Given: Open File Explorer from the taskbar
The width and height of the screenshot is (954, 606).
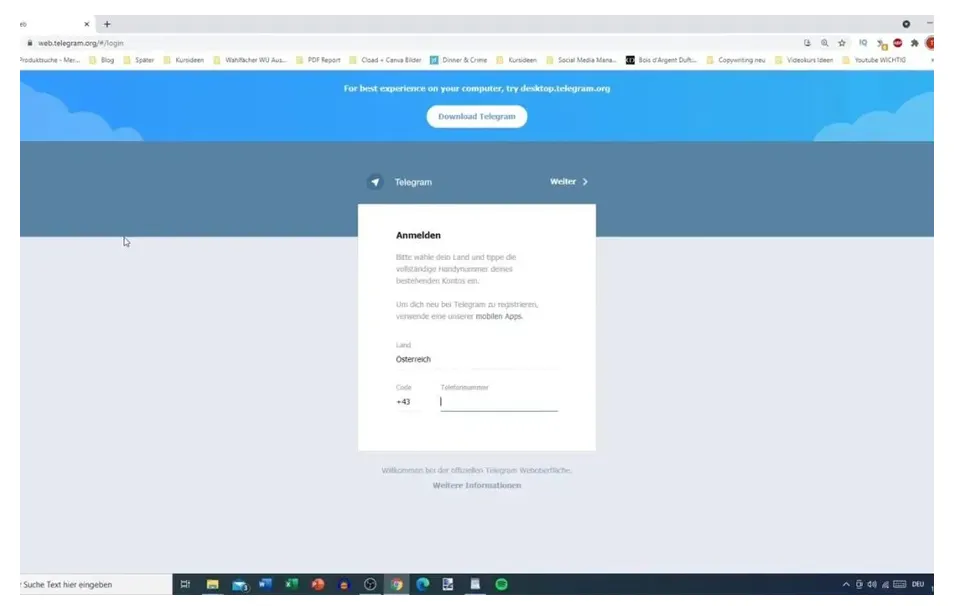Looking at the screenshot, I should [x=212, y=585].
